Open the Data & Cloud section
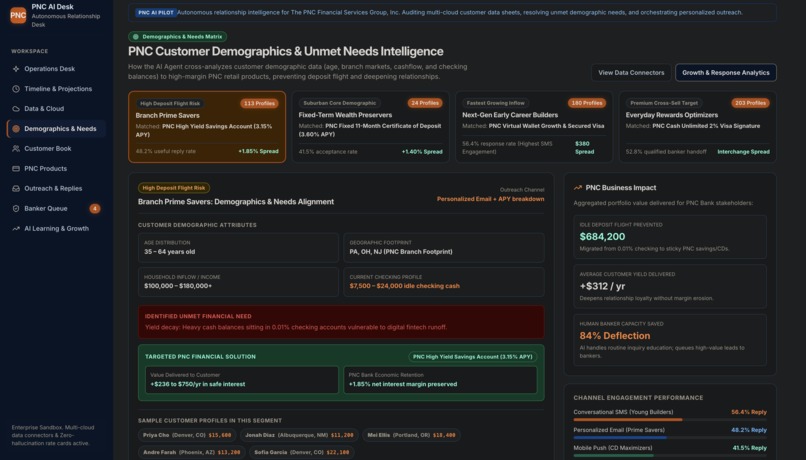This screenshot has width=806, height=460. (x=57, y=109)
